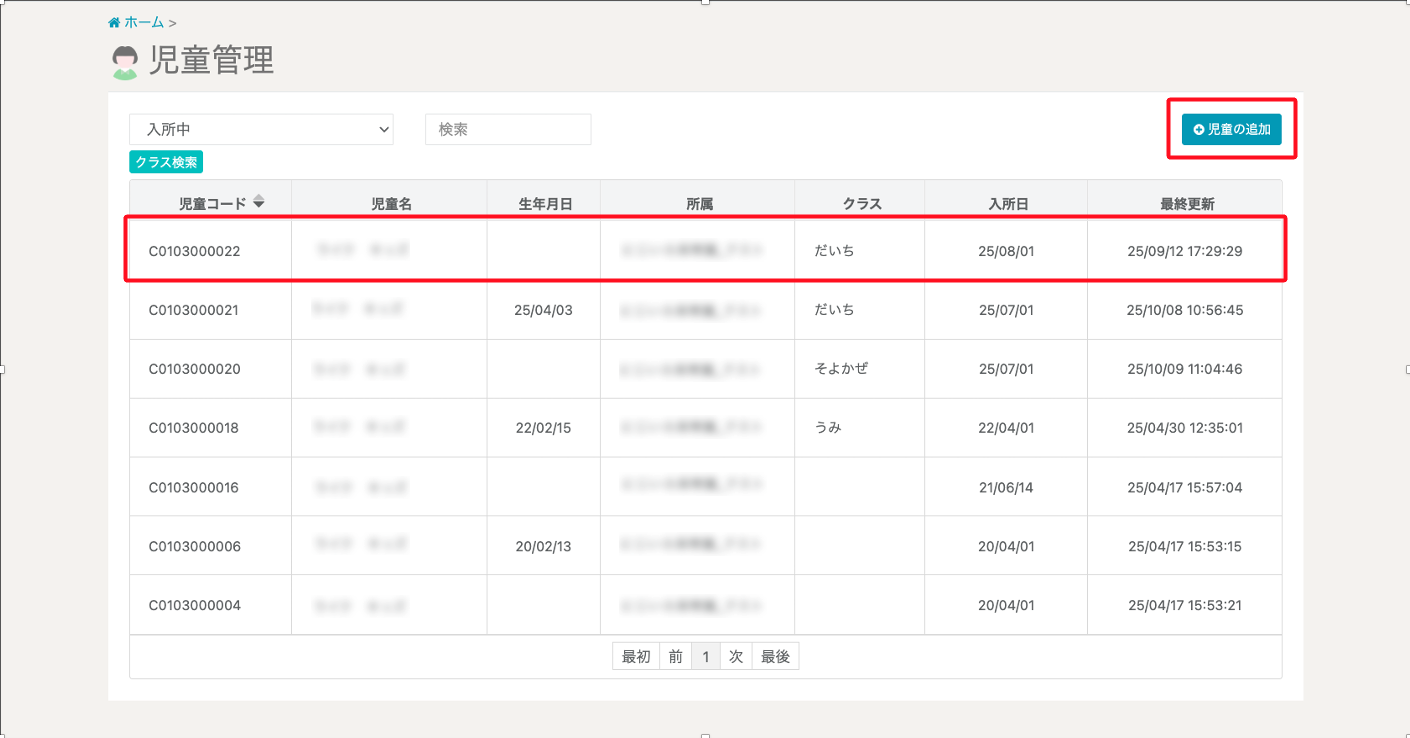This screenshot has height=738, width=1410.
Task: Go to 最後 last page
Action: pyautogui.click(x=775, y=657)
